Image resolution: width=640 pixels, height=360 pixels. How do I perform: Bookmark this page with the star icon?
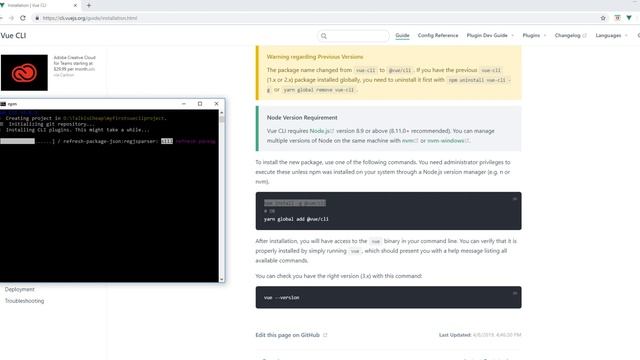603,18
